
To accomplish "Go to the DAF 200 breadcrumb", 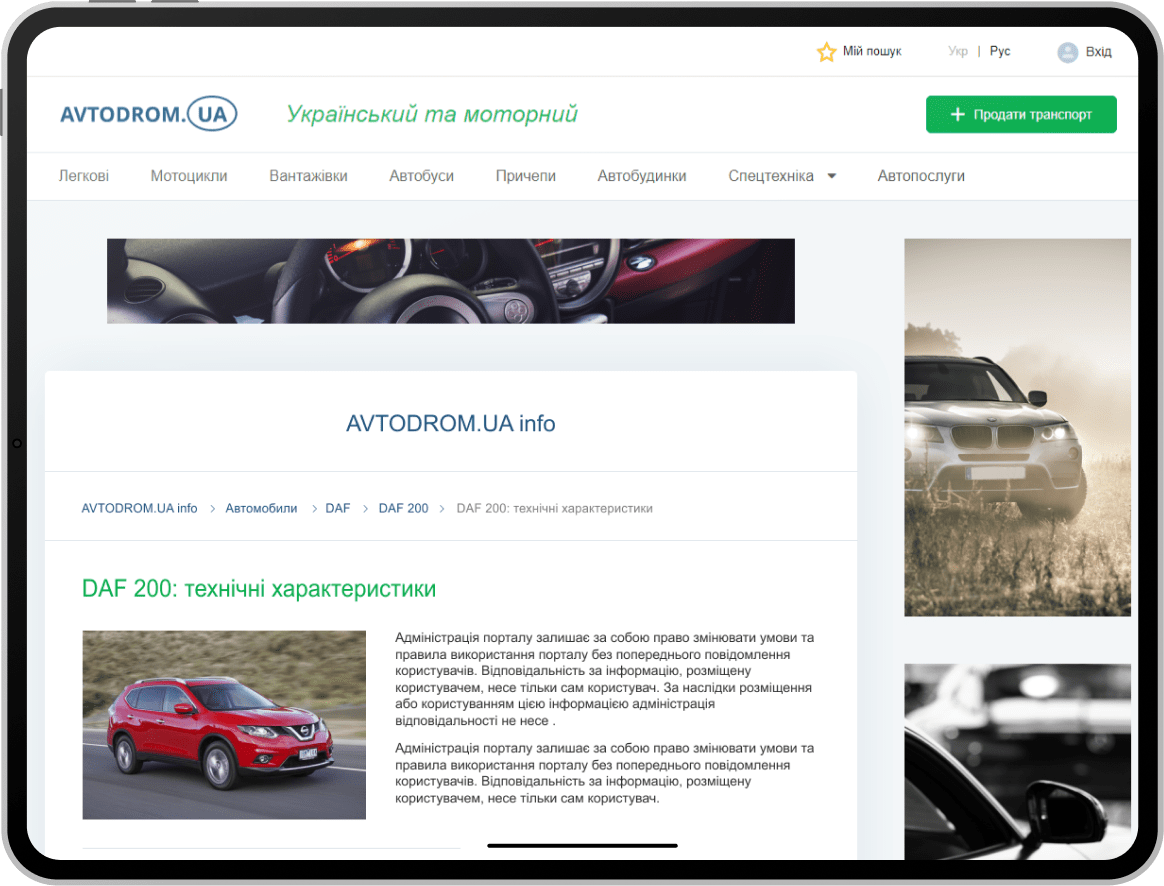I will pyautogui.click(x=403, y=508).
